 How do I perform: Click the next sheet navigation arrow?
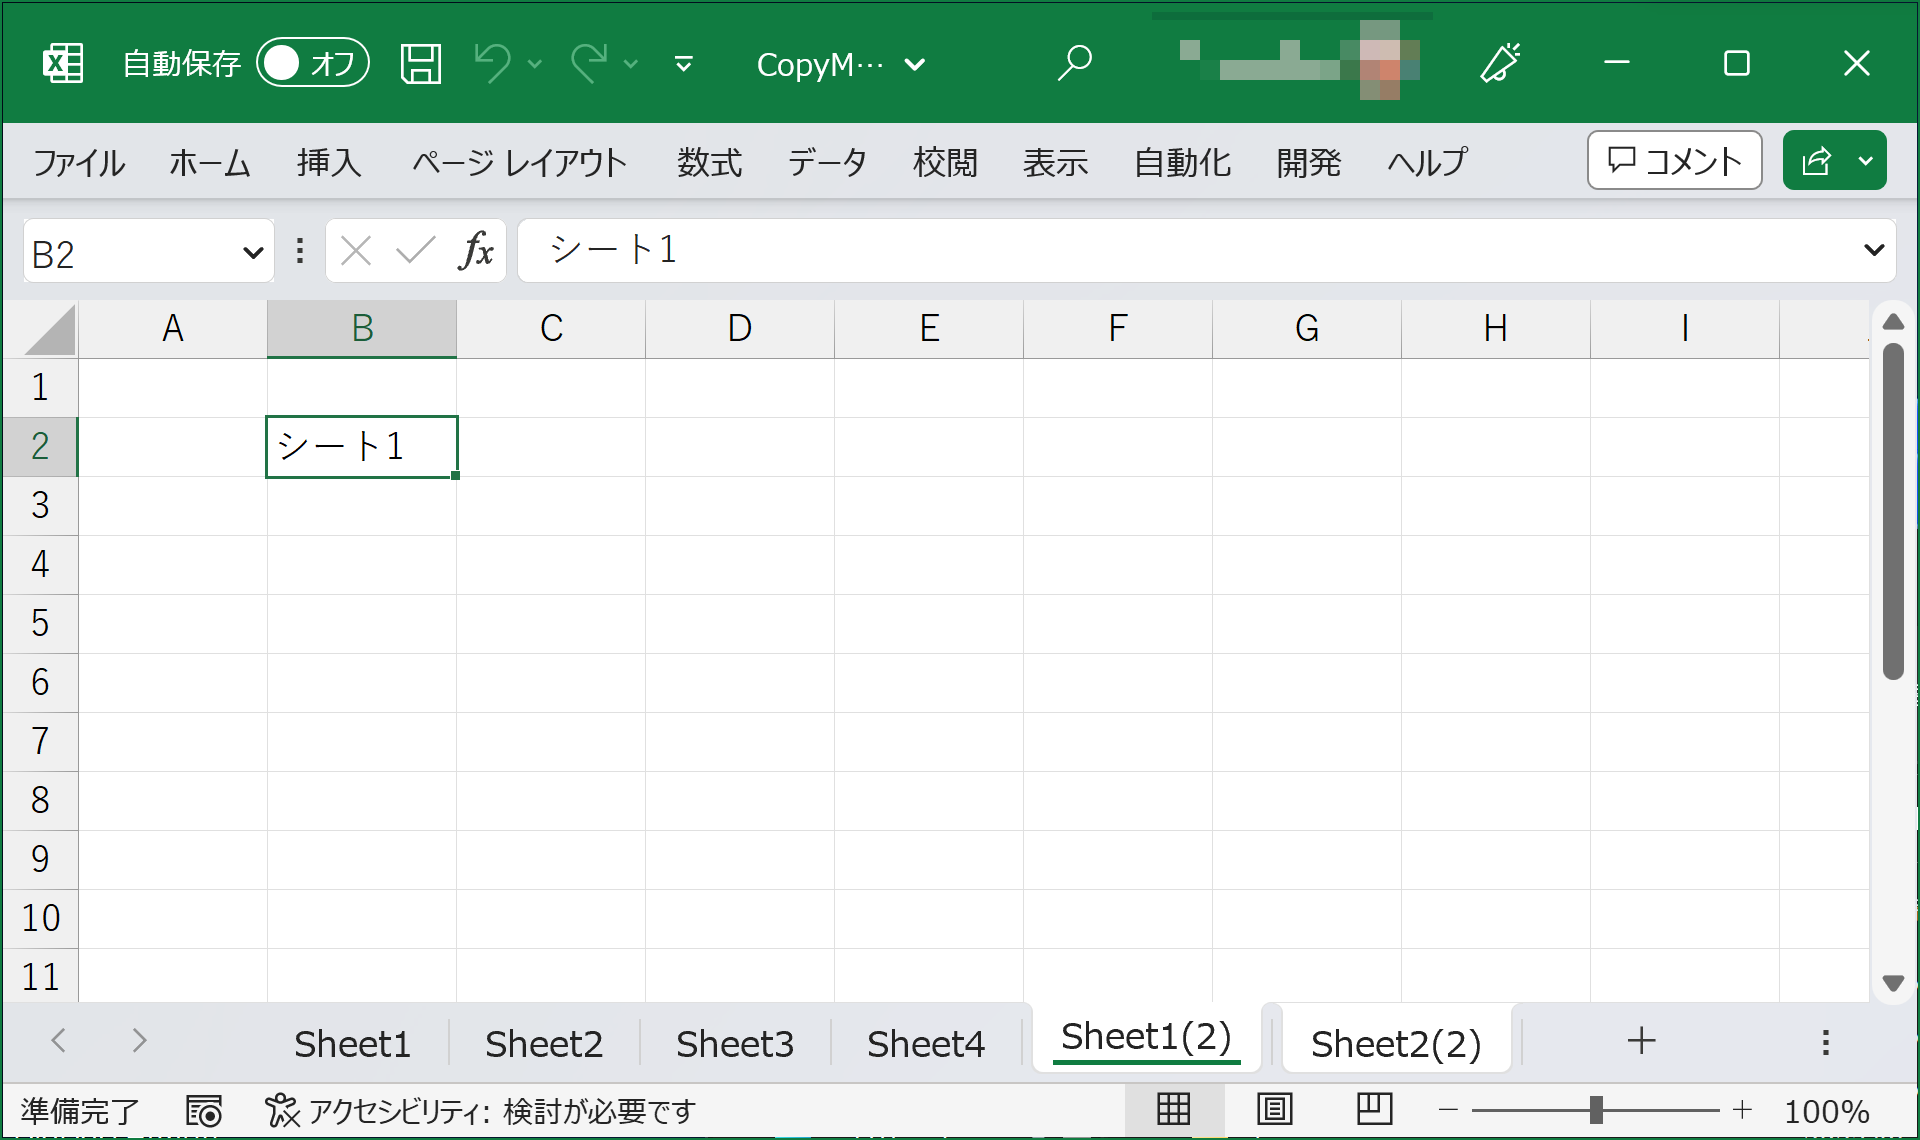[x=139, y=1040]
